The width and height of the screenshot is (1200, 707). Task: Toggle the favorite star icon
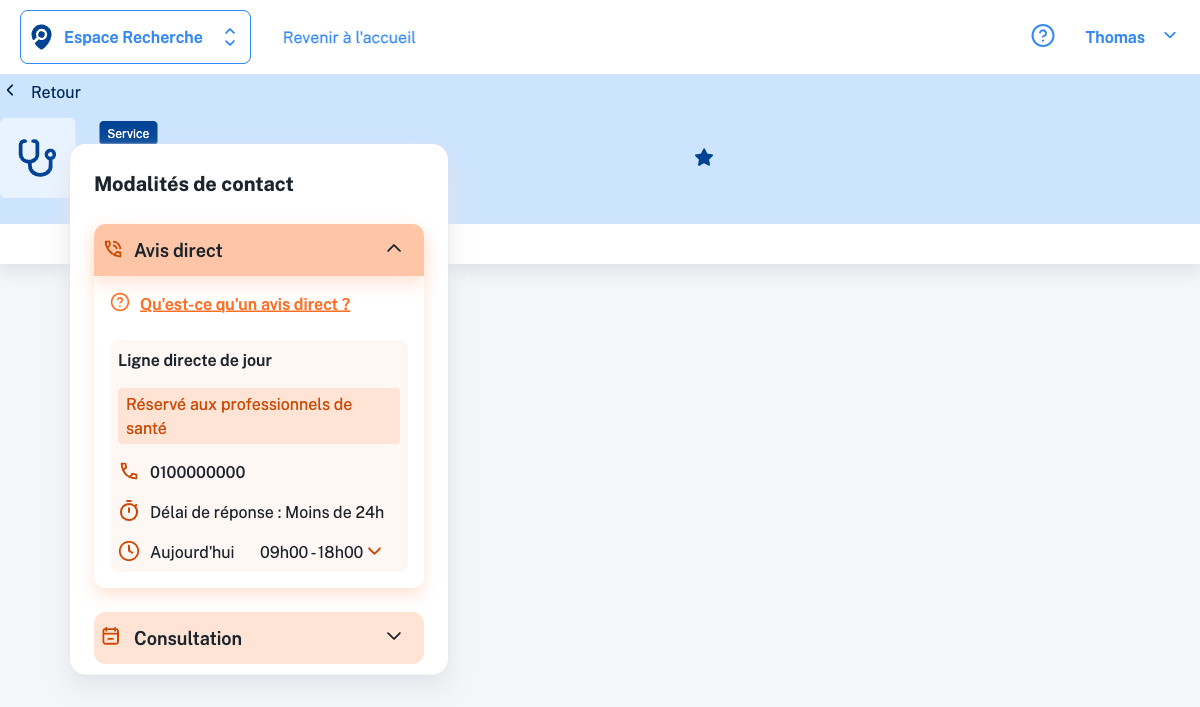[704, 158]
